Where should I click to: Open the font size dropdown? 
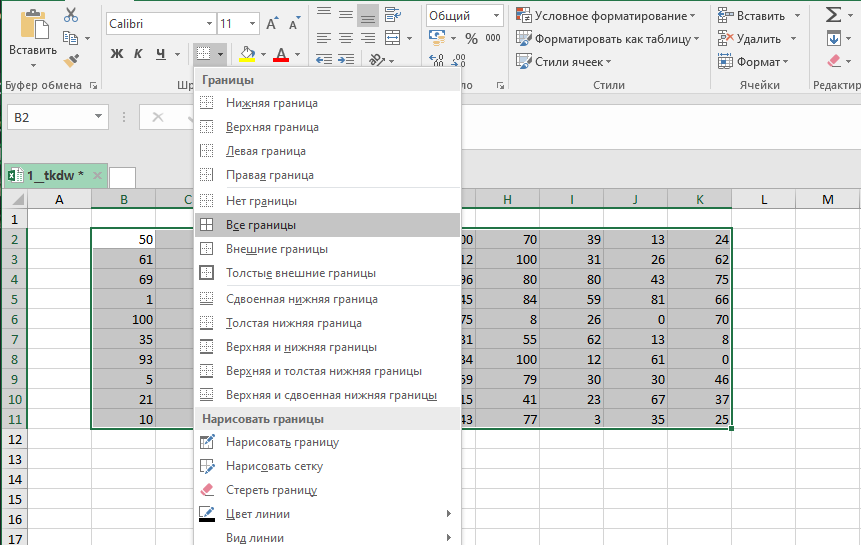coord(238,23)
